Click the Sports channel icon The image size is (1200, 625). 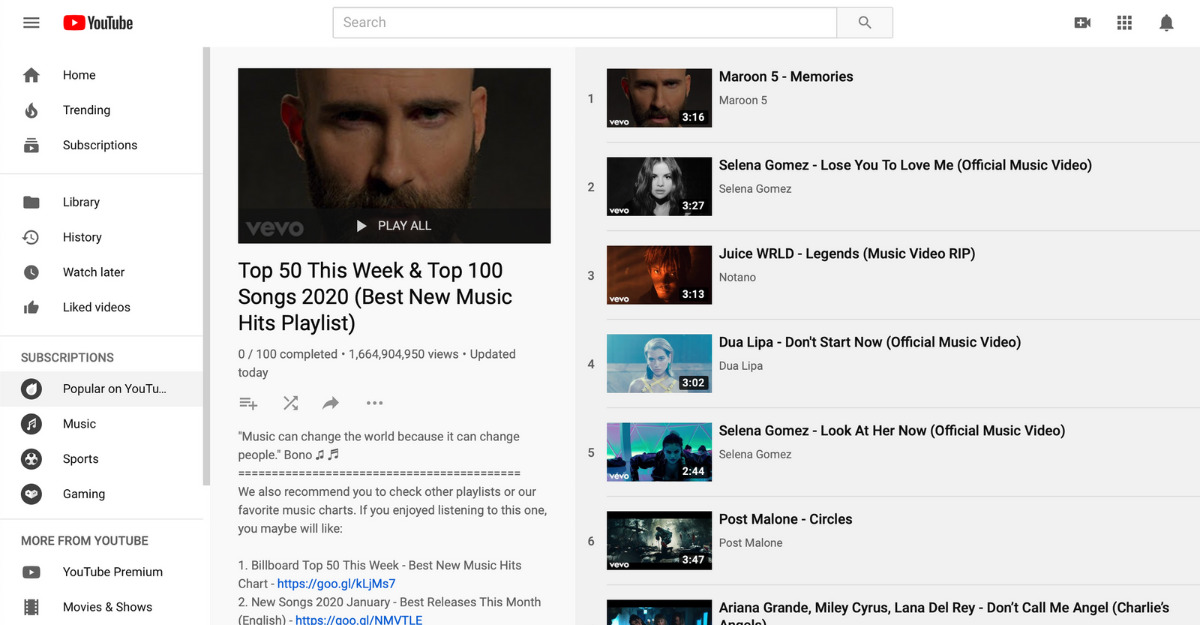[31, 459]
